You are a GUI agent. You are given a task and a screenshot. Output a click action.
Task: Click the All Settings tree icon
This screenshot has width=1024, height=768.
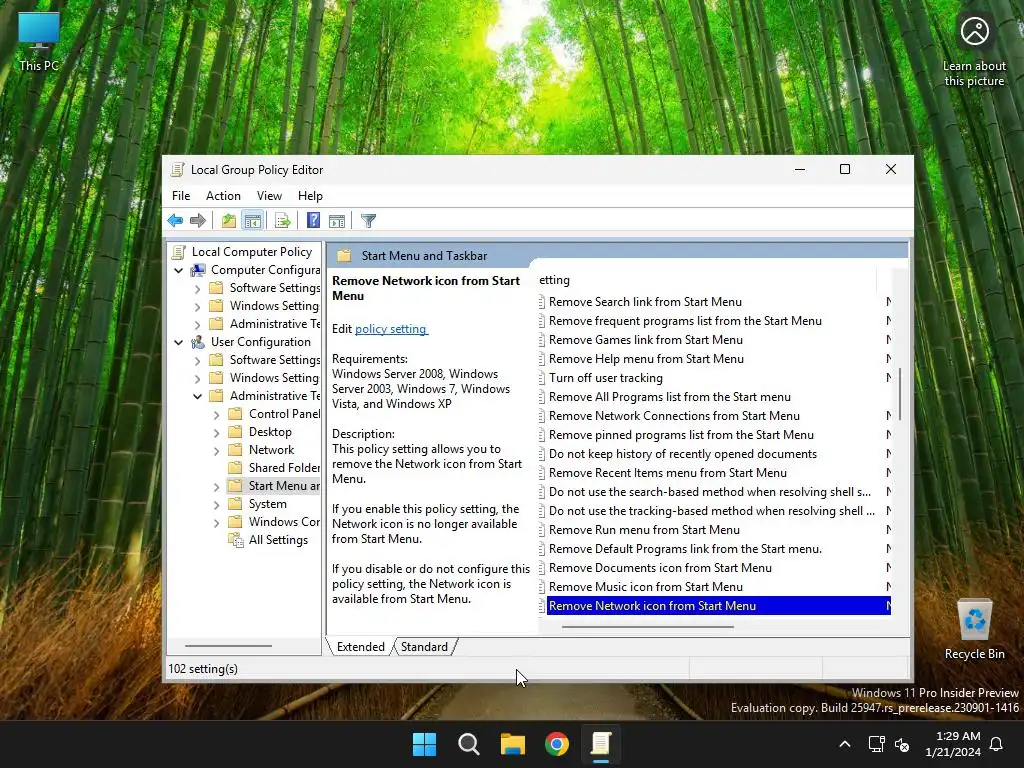point(236,540)
